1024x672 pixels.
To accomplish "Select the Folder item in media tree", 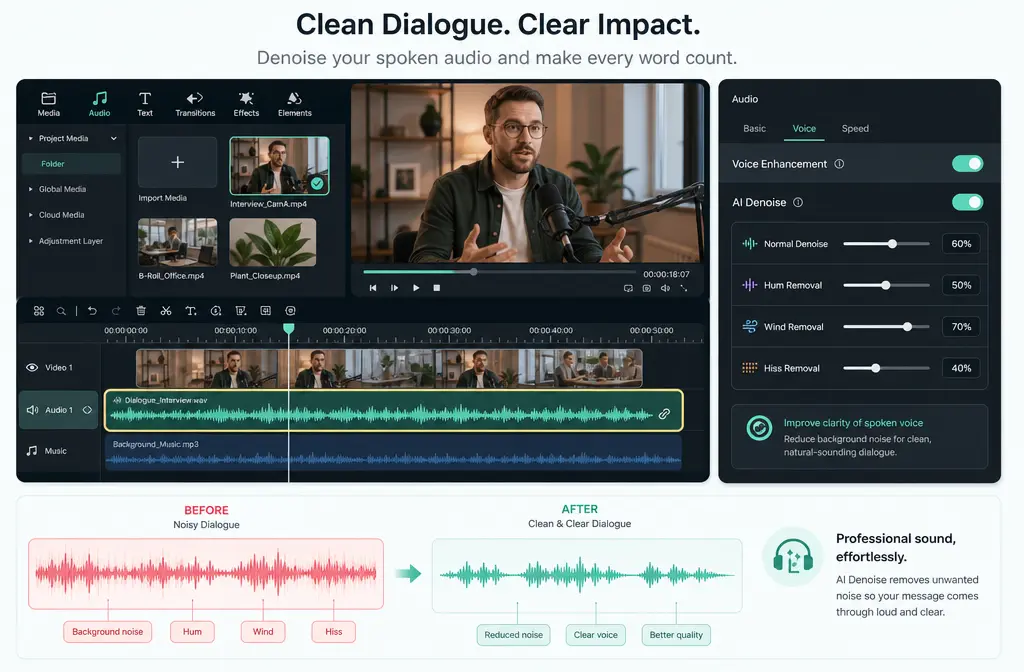I will pos(71,164).
